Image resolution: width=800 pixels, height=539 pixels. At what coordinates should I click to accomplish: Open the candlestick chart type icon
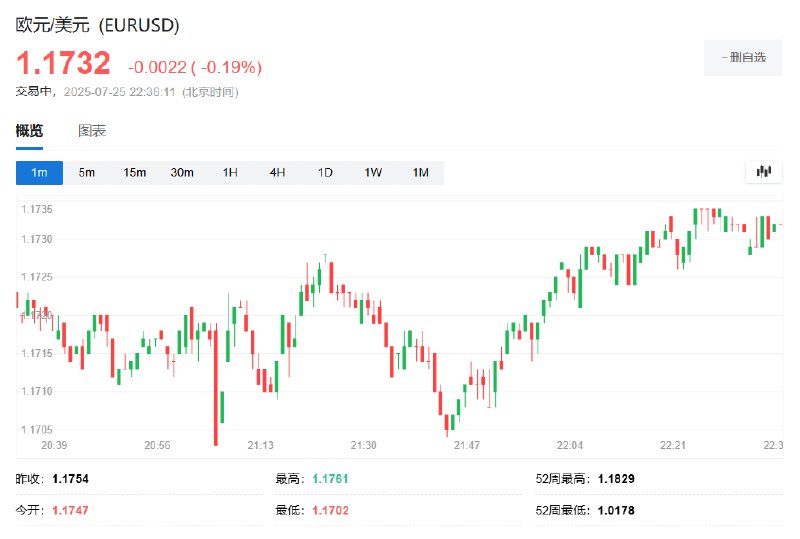[x=763, y=172]
